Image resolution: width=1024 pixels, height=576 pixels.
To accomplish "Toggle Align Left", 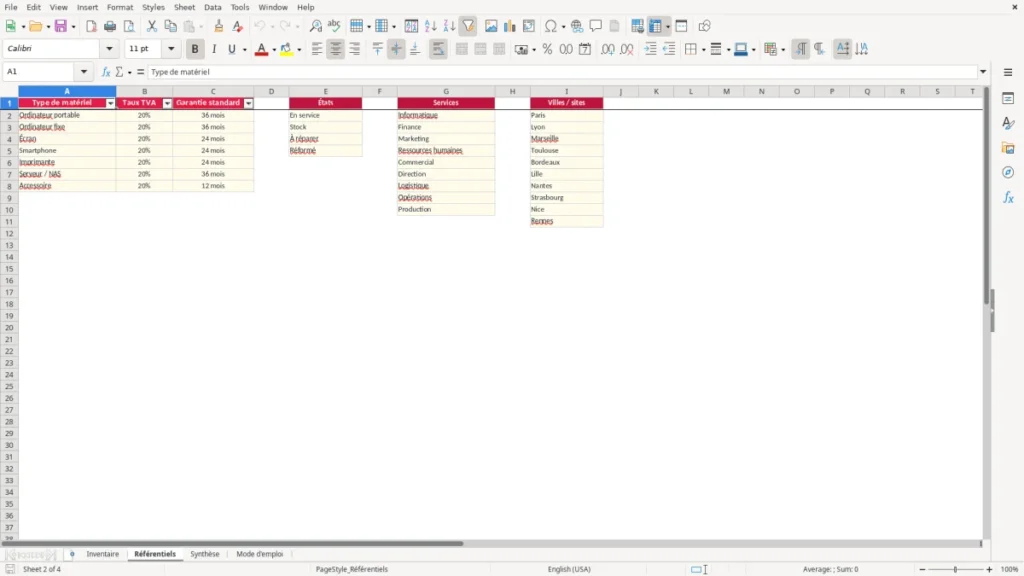I will pos(317,49).
